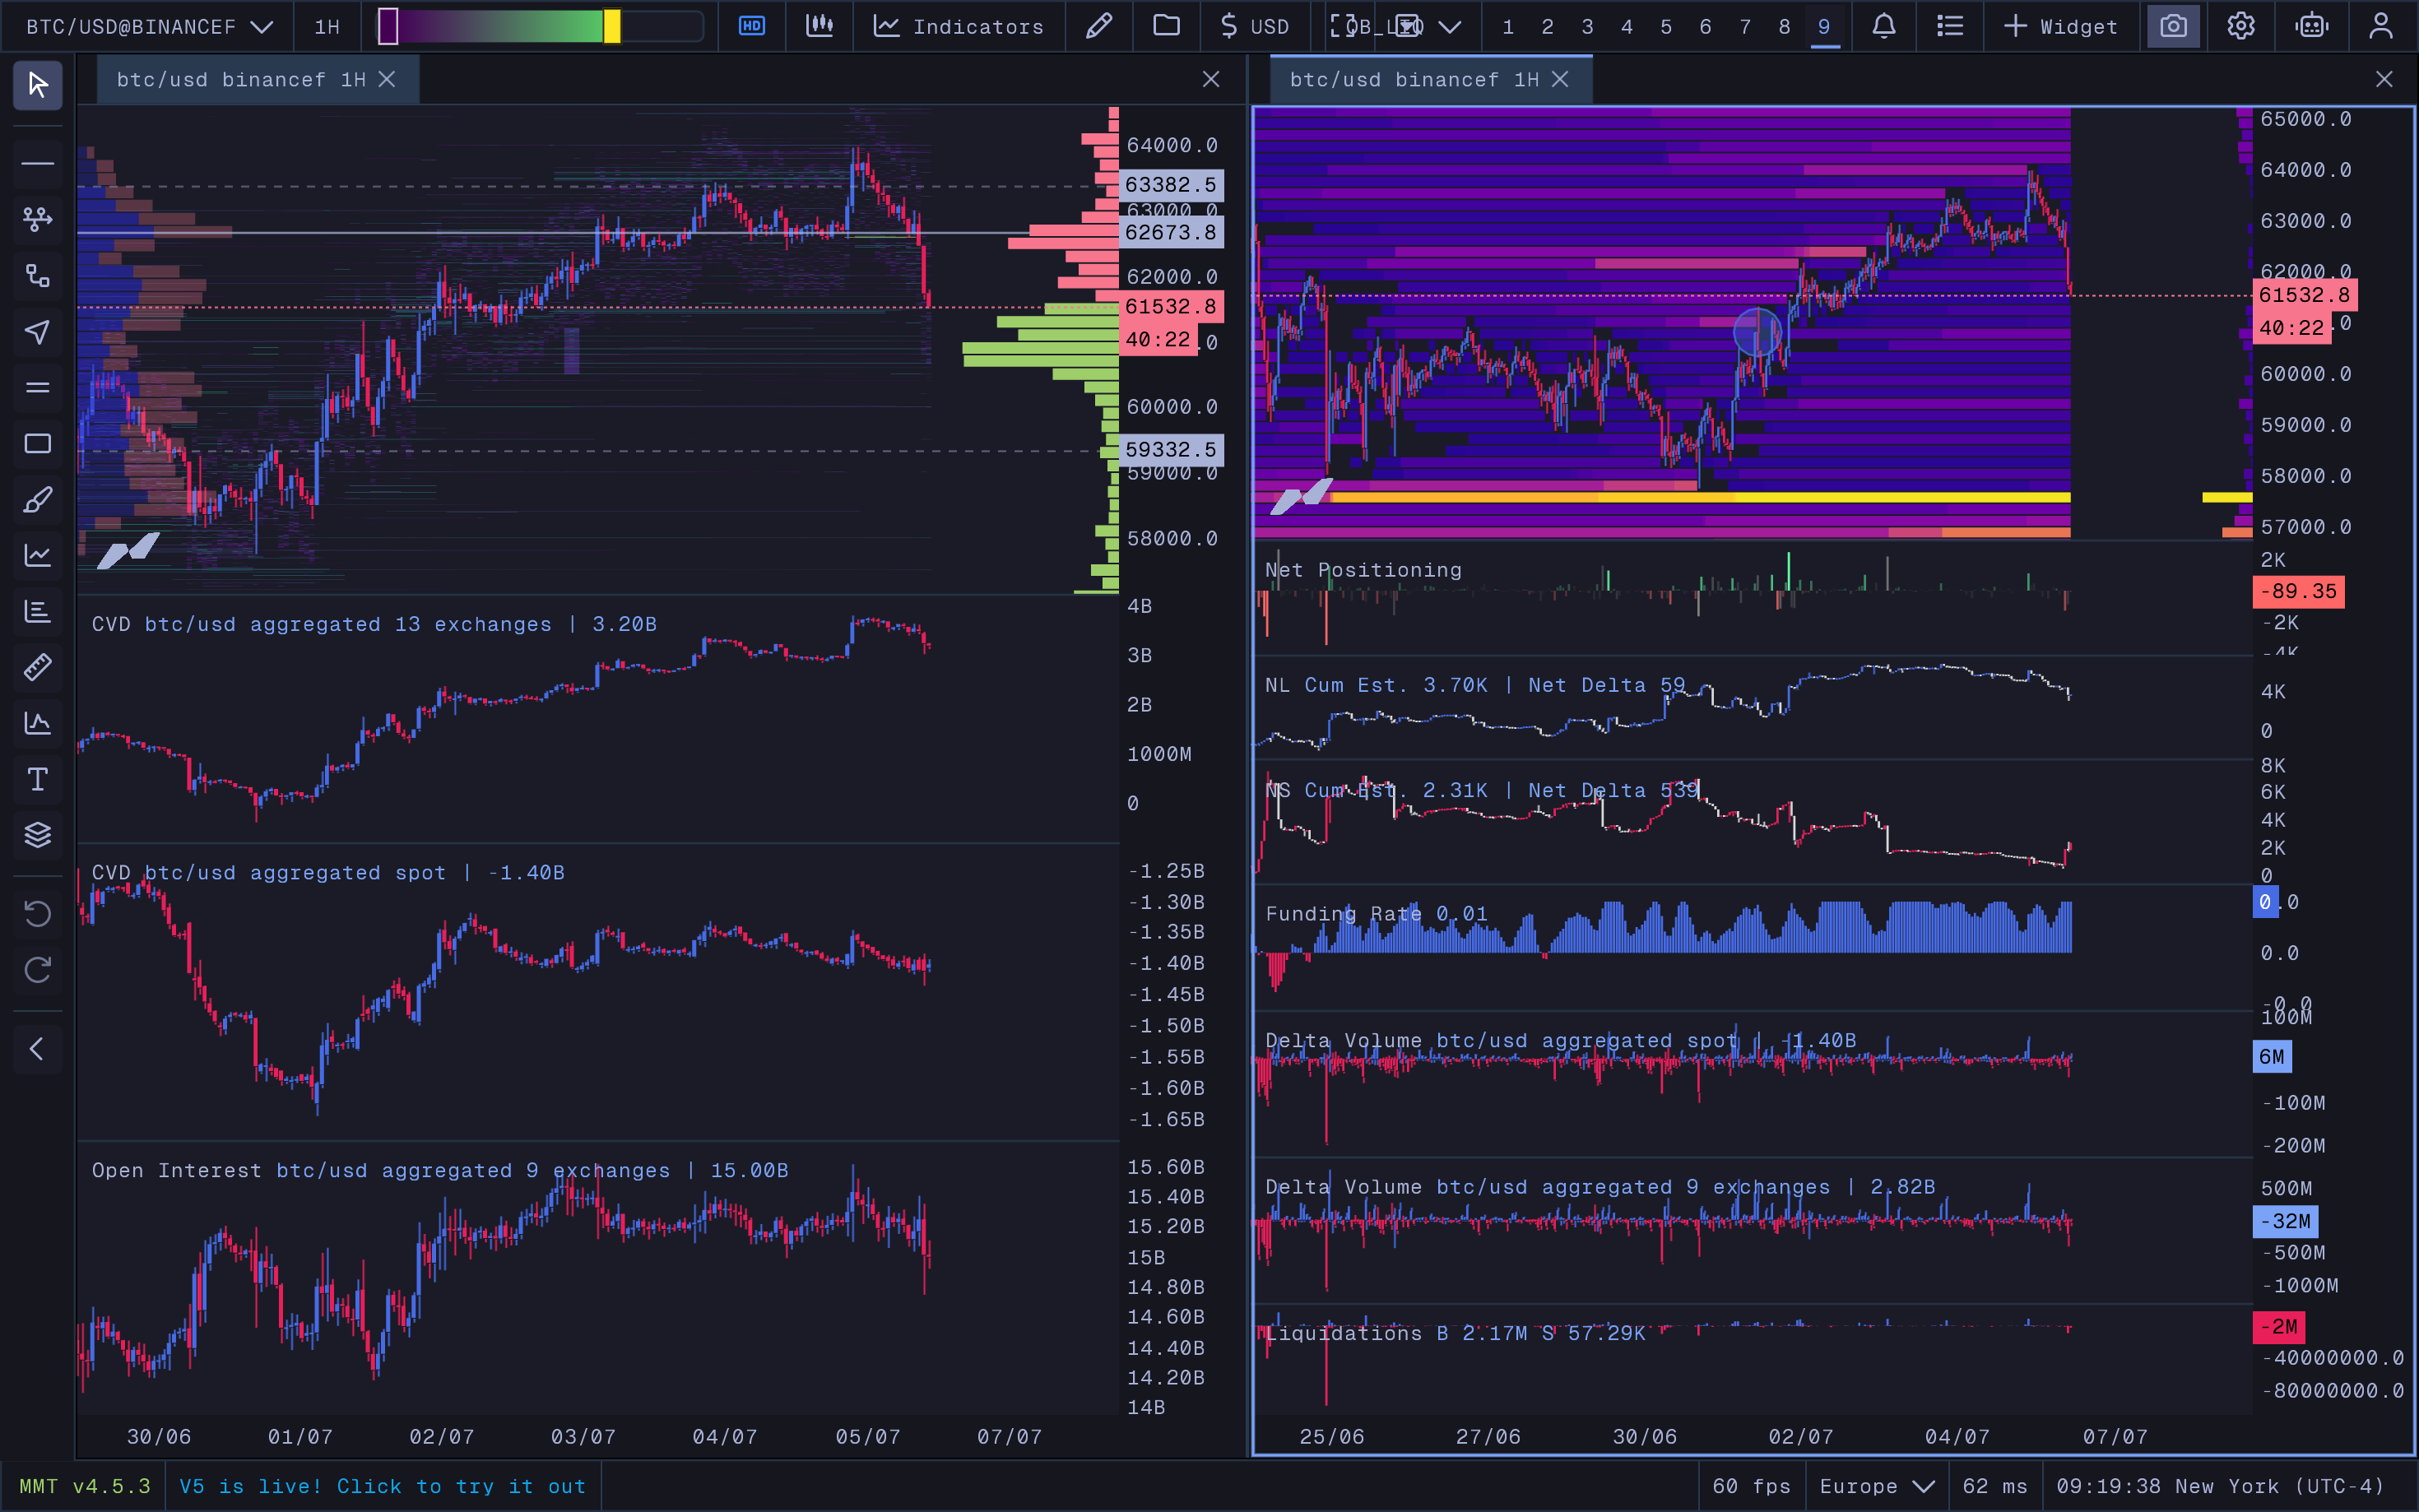Open the robot assistant icon
2419x1512 pixels.
2311,26
